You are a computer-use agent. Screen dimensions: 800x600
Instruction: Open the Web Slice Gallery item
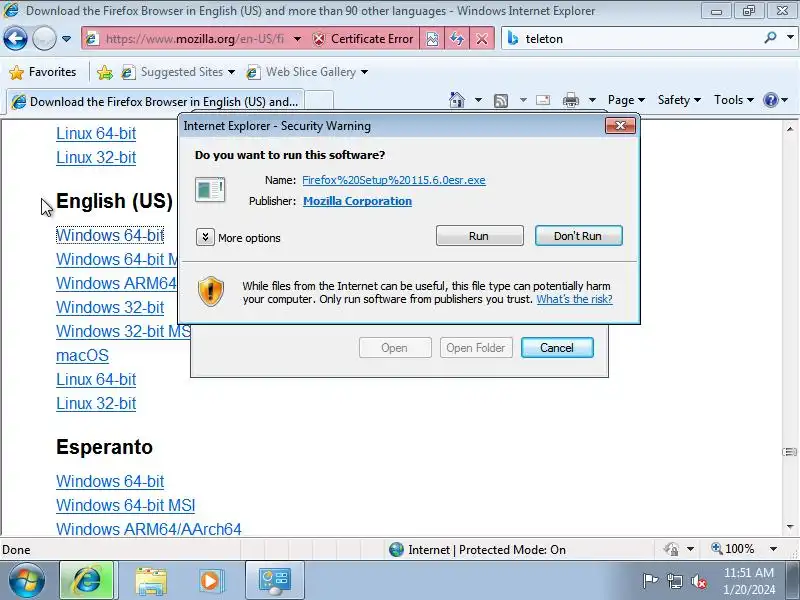pos(307,72)
